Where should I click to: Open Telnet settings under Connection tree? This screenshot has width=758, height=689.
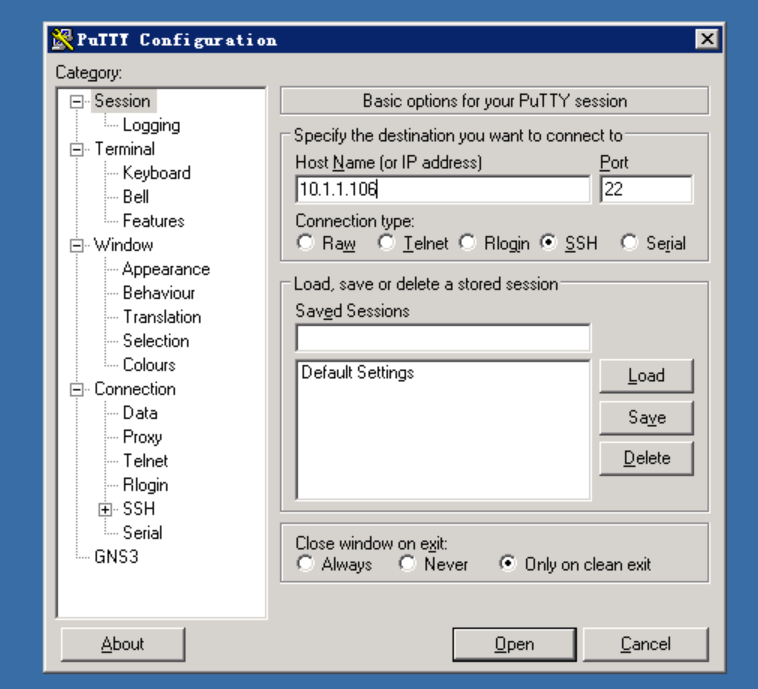click(x=146, y=461)
